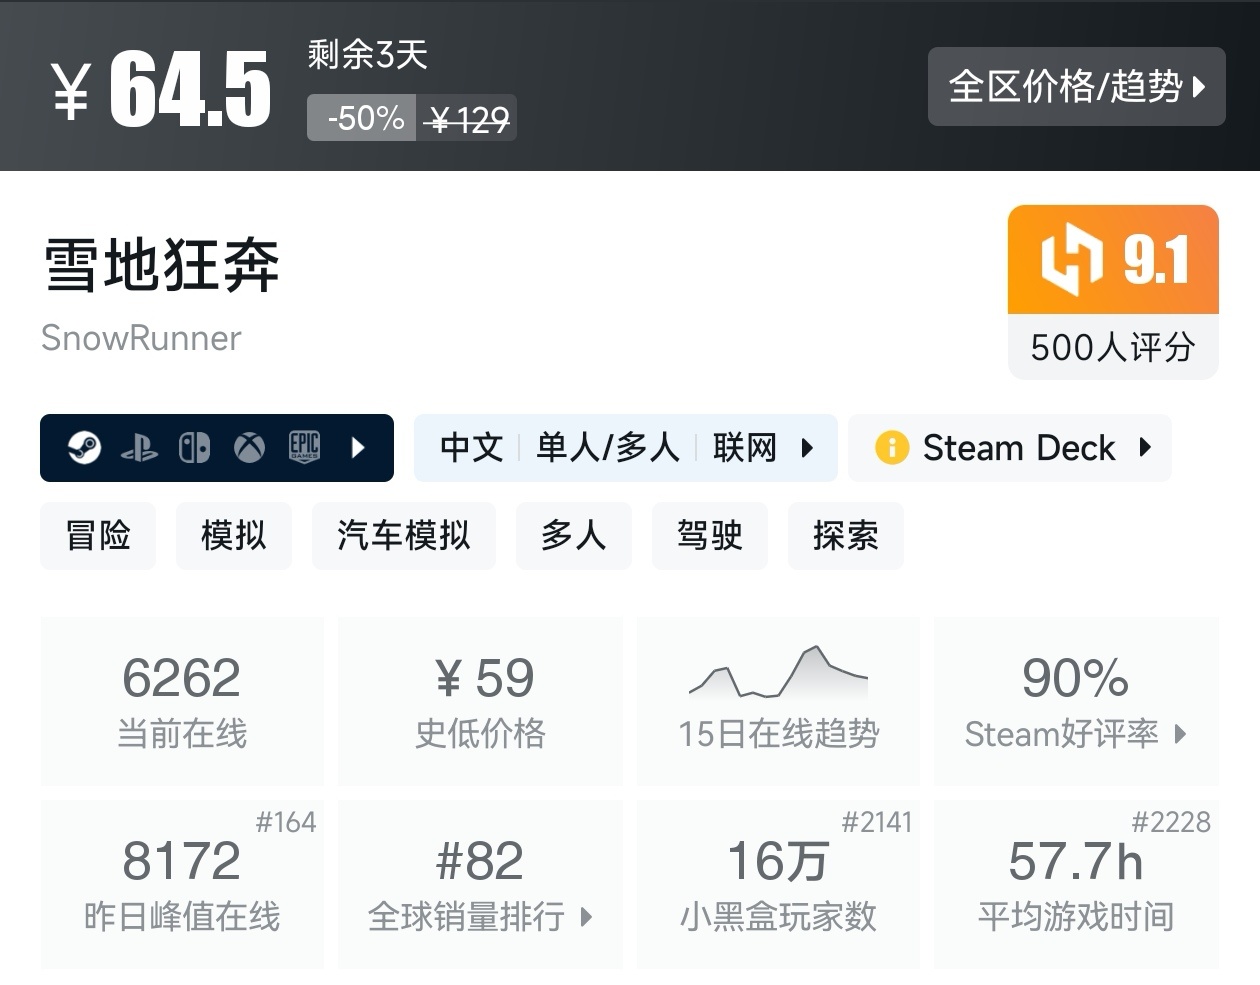
Task: Click the Xbox platform icon
Action: (x=249, y=447)
